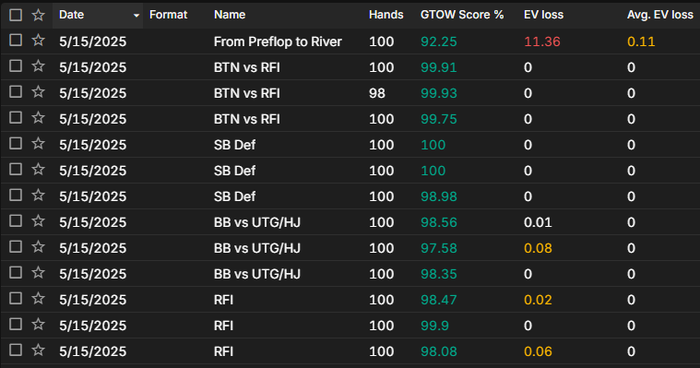Viewport: 700px width, 368px height.
Task: Select checkbox for BB vs UTG/HJ 98.56
Action: point(16,222)
